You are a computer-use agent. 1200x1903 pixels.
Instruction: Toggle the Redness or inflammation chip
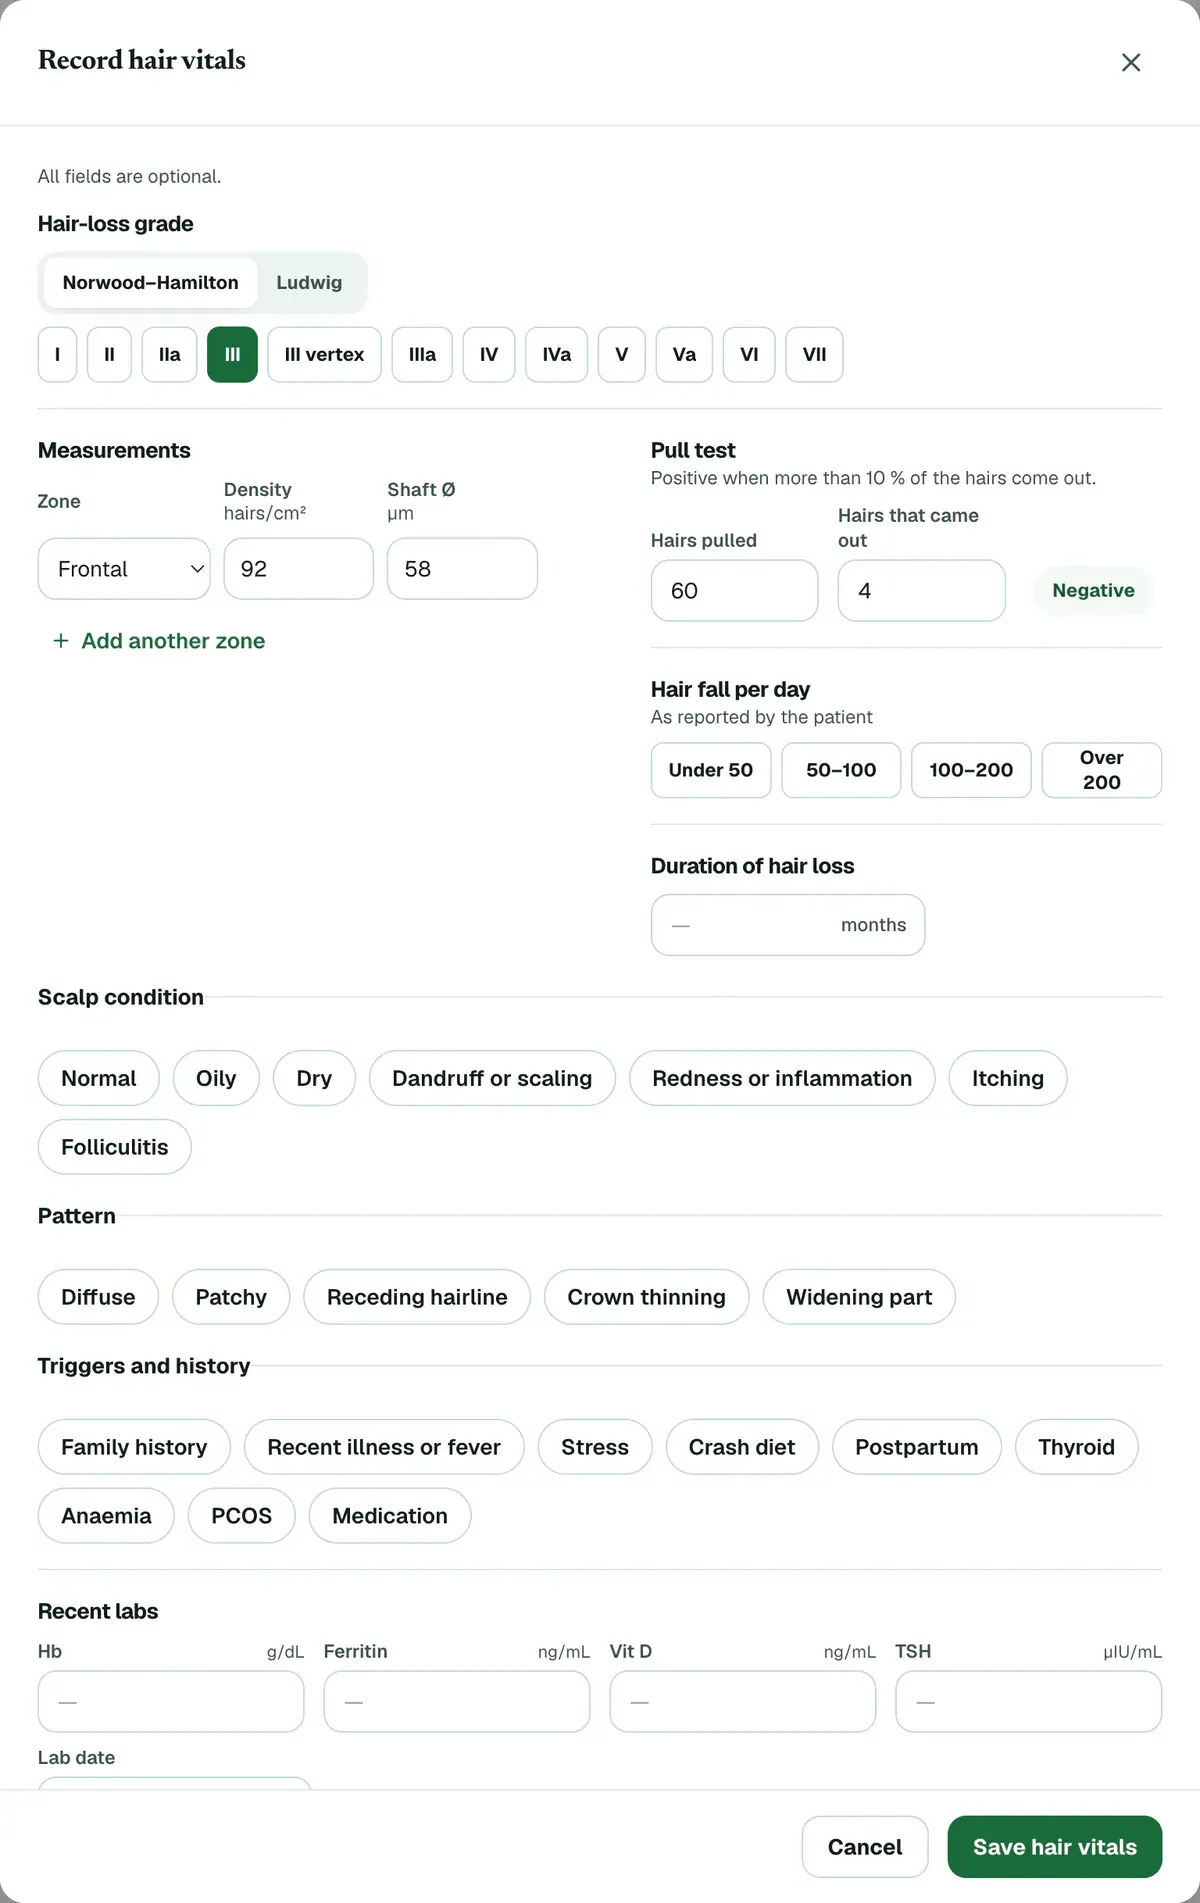click(782, 1078)
